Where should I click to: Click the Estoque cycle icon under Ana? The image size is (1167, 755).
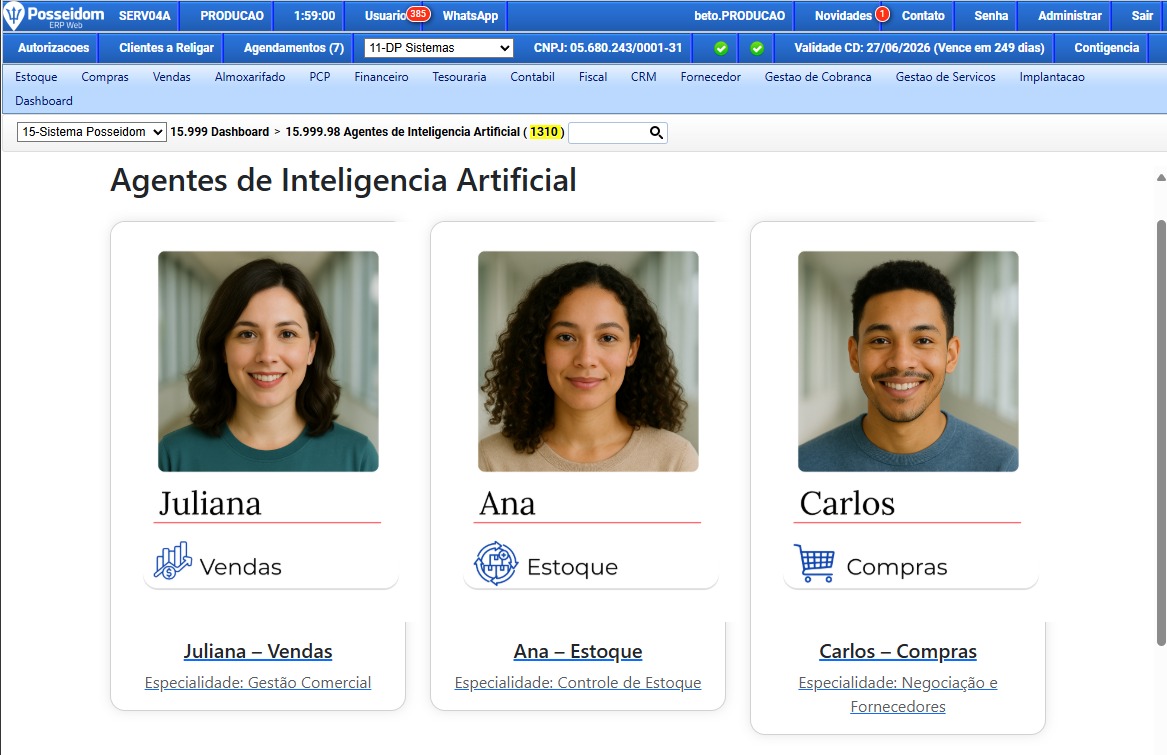coord(496,563)
